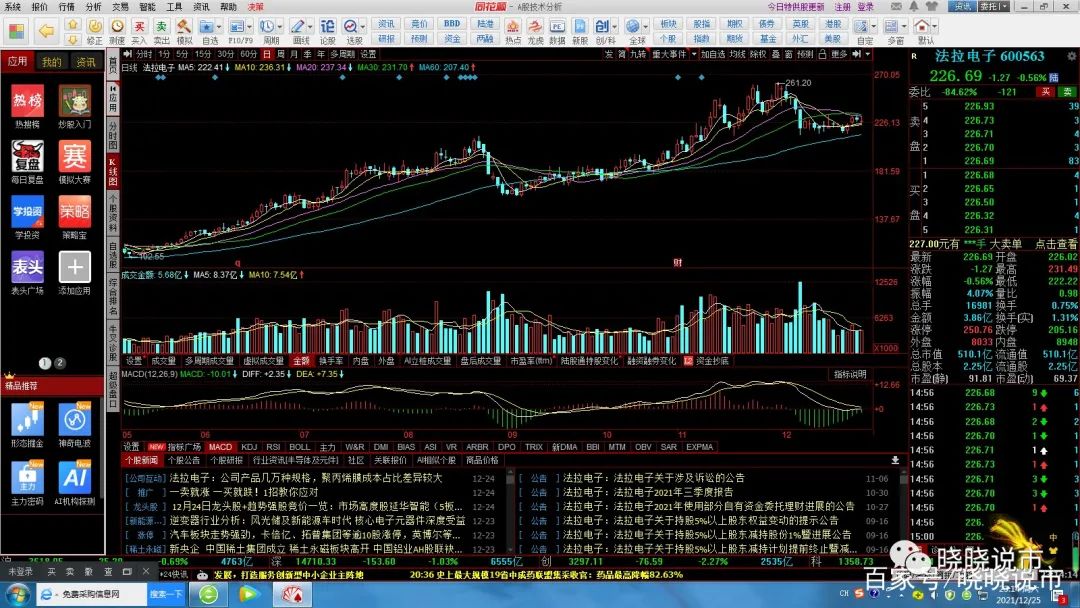Click the F10/F9 info icon

click(x=236, y=26)
